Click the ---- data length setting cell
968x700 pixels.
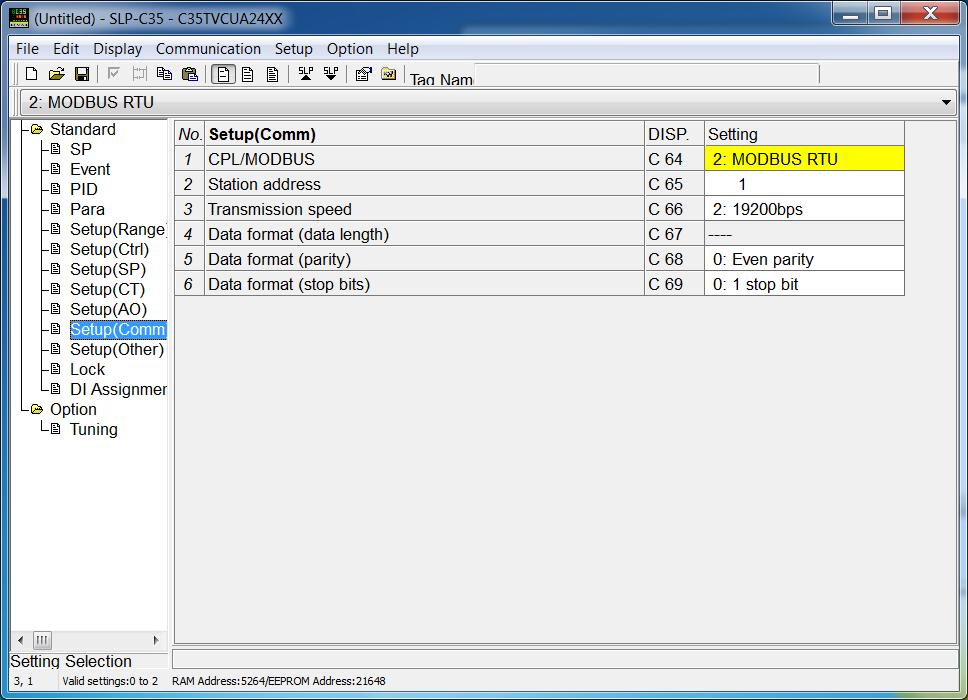click(804, 234)
